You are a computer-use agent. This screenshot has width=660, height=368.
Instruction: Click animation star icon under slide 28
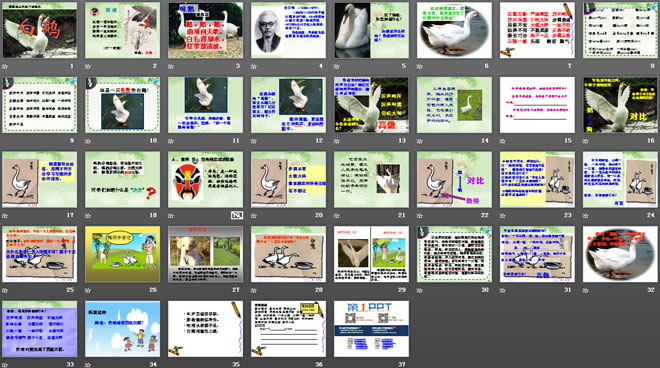(x=254, y=290)
